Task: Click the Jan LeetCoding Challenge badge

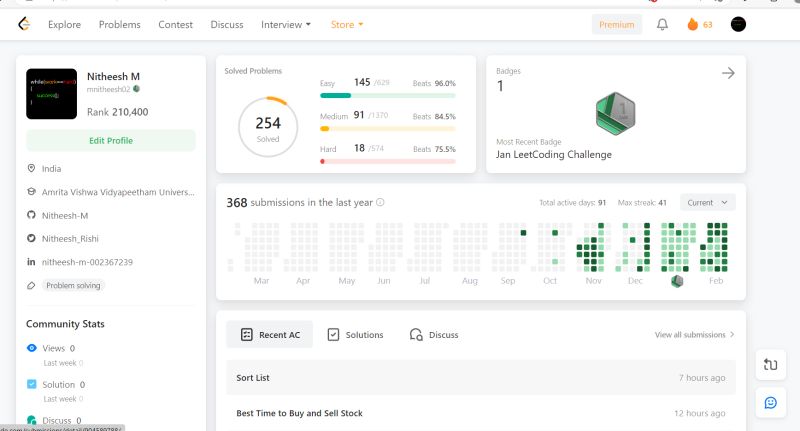Action: (615, 113)
